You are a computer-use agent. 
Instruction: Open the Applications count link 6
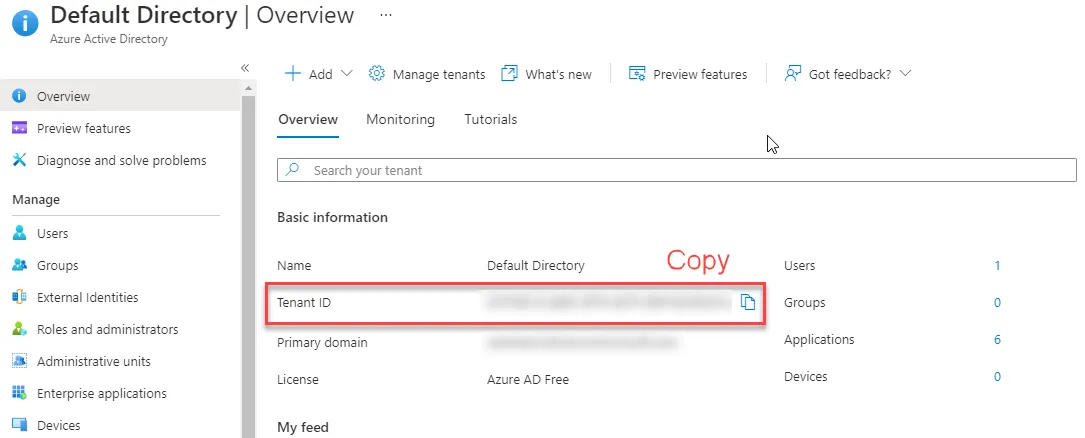[997, 340]
